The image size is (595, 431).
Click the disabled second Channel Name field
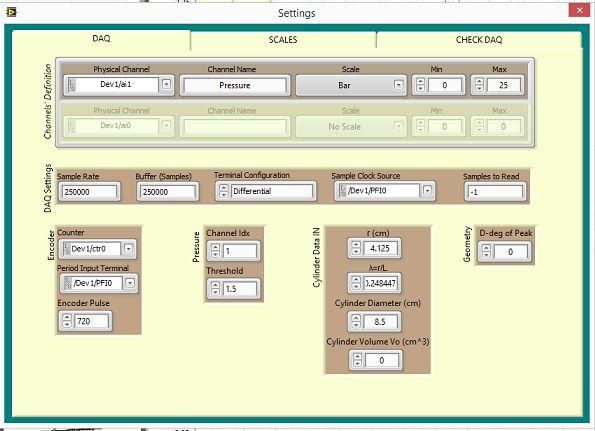(235, 126)
